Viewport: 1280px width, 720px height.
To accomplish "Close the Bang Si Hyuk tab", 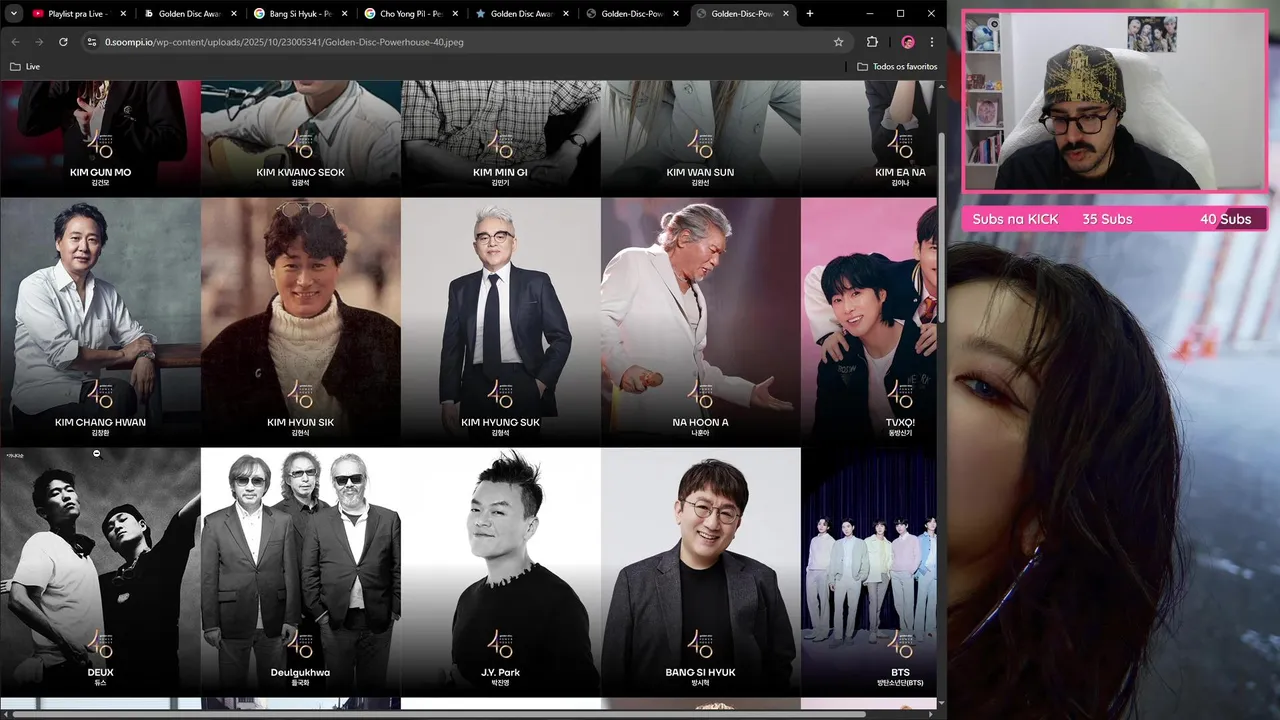I will (344, 14).
